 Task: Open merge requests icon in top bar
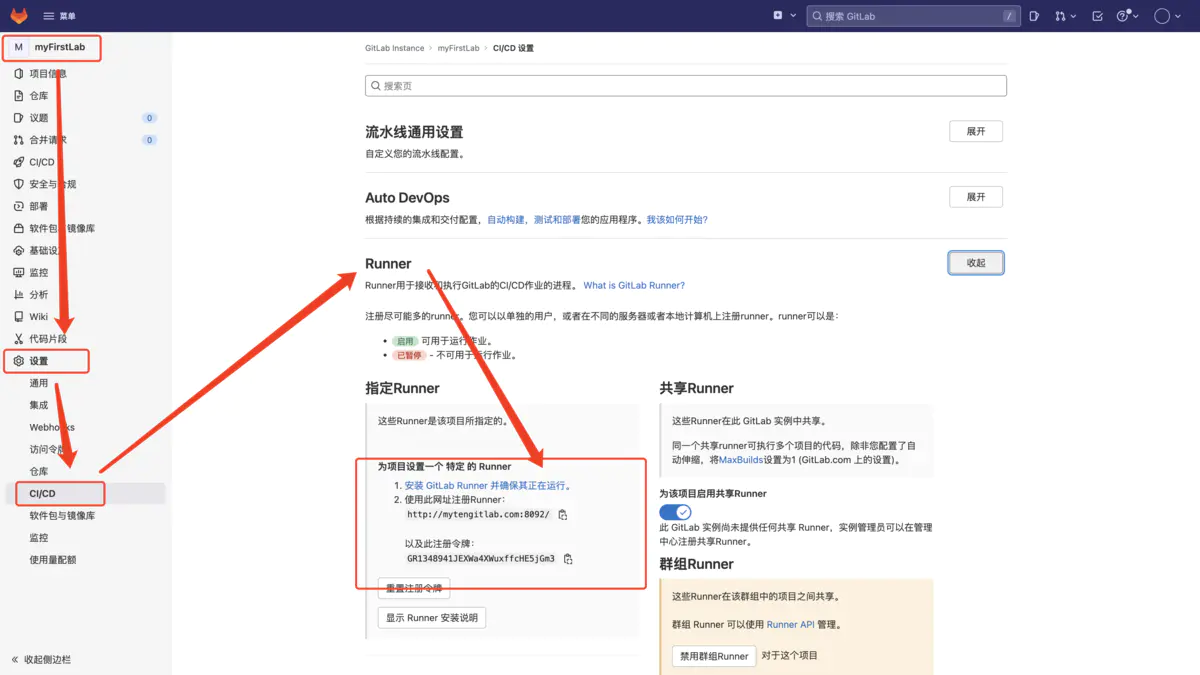(x=1060, y=16)
